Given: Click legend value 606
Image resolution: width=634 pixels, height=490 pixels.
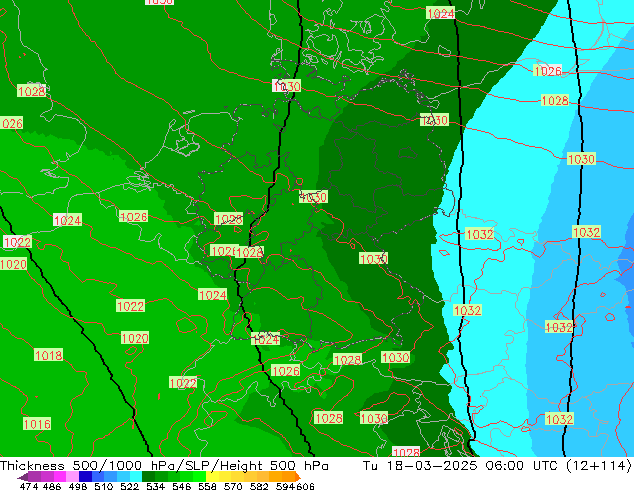Looking at the screenshot, I should coord(305,486).
